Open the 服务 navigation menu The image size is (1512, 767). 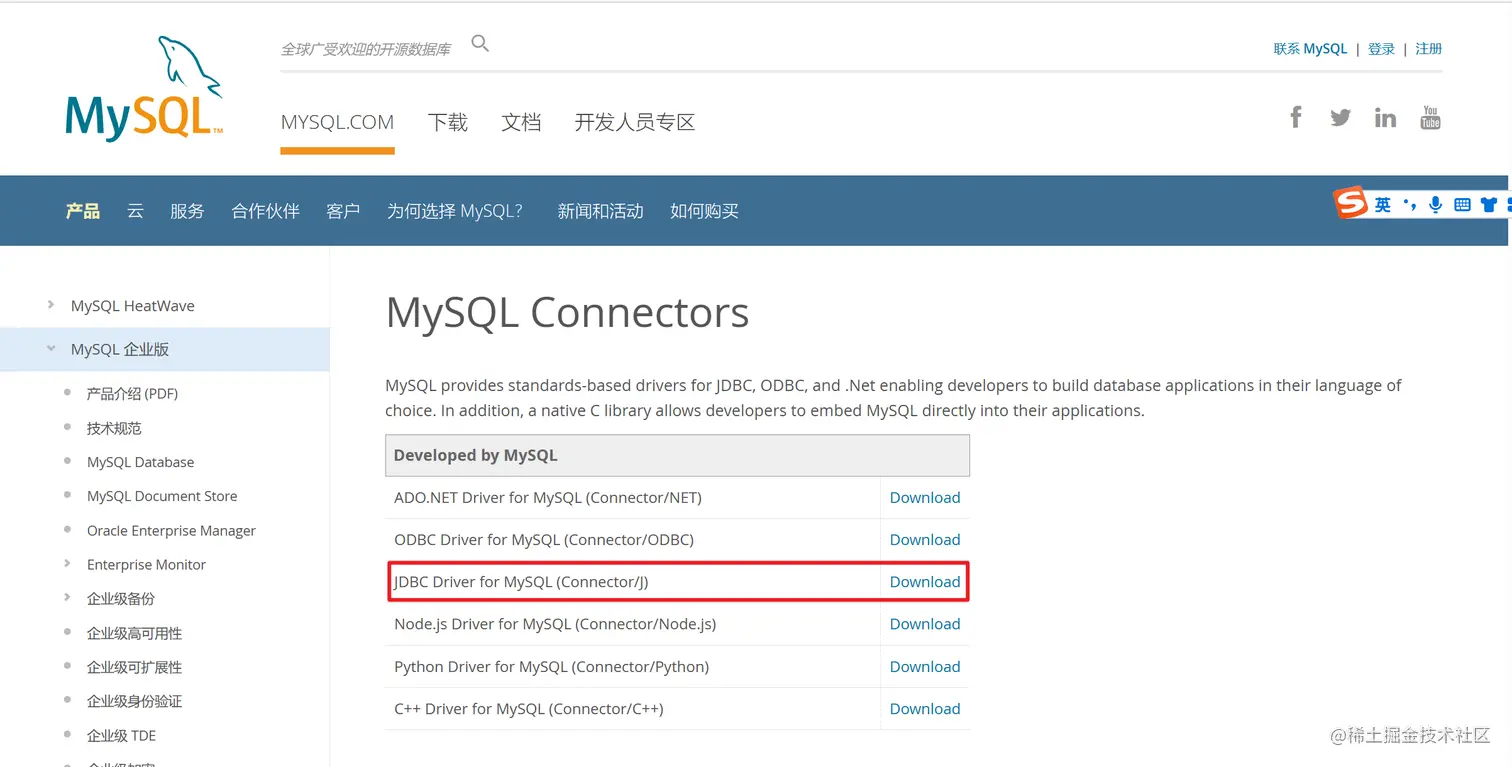tap(187, 211)
